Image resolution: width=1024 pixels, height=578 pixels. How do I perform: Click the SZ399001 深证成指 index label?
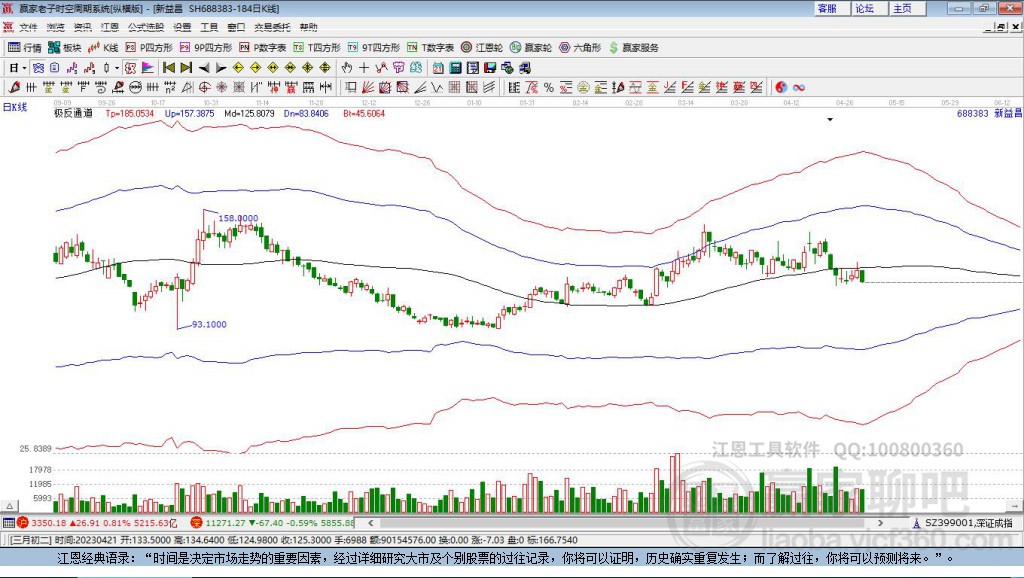click(x=967, y=523)
